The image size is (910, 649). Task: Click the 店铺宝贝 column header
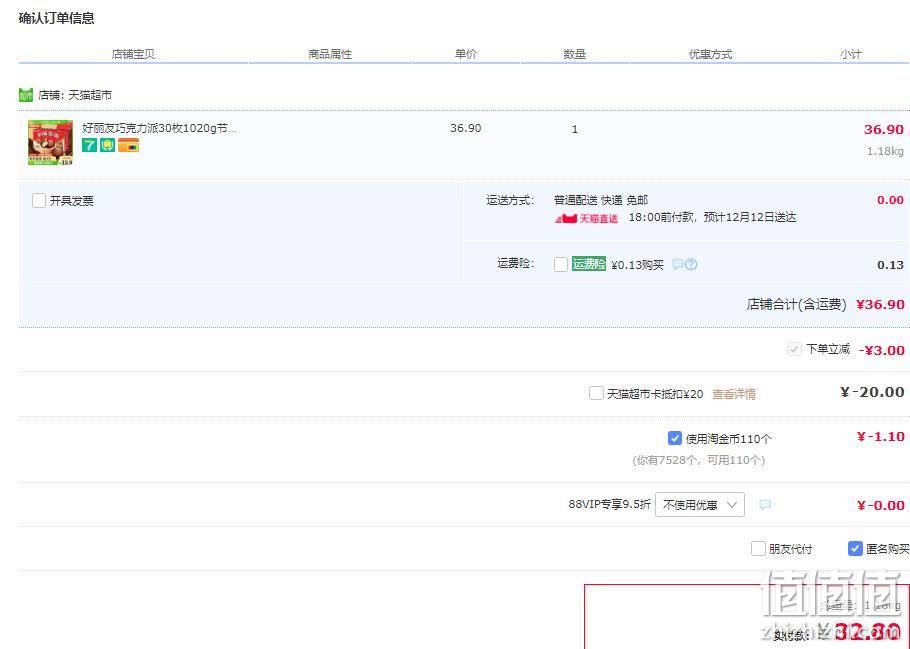tap(133, 54)
